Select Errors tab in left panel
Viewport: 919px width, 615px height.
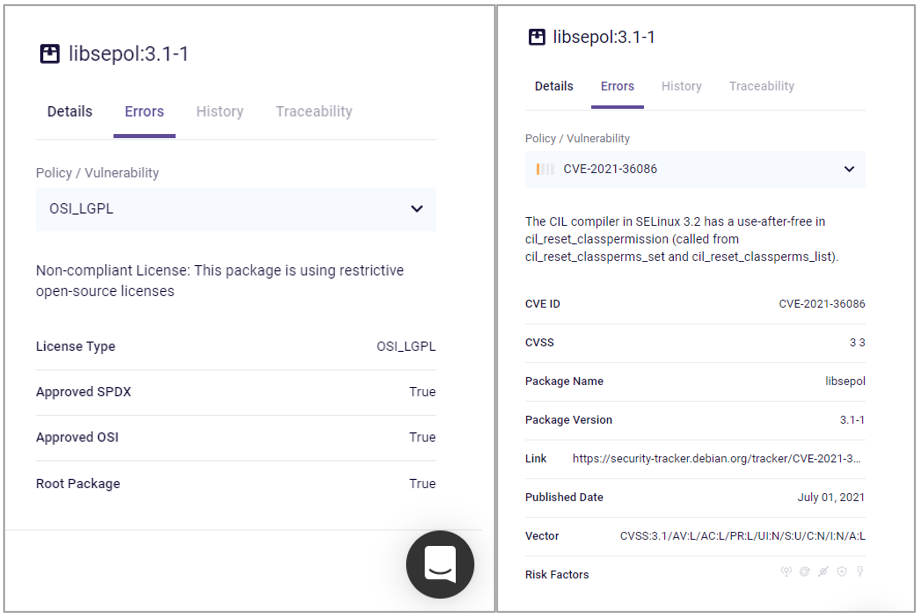pyautogui.click(x=144, y=111)
